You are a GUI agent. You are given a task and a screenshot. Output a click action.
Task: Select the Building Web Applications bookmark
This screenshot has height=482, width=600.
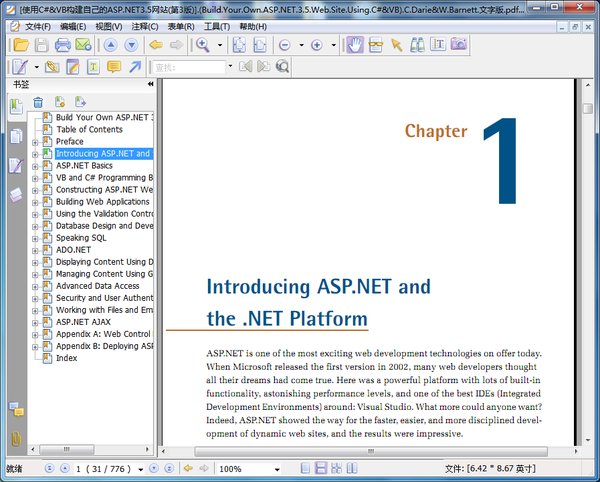pyautogui.click(x=102, y=202)
